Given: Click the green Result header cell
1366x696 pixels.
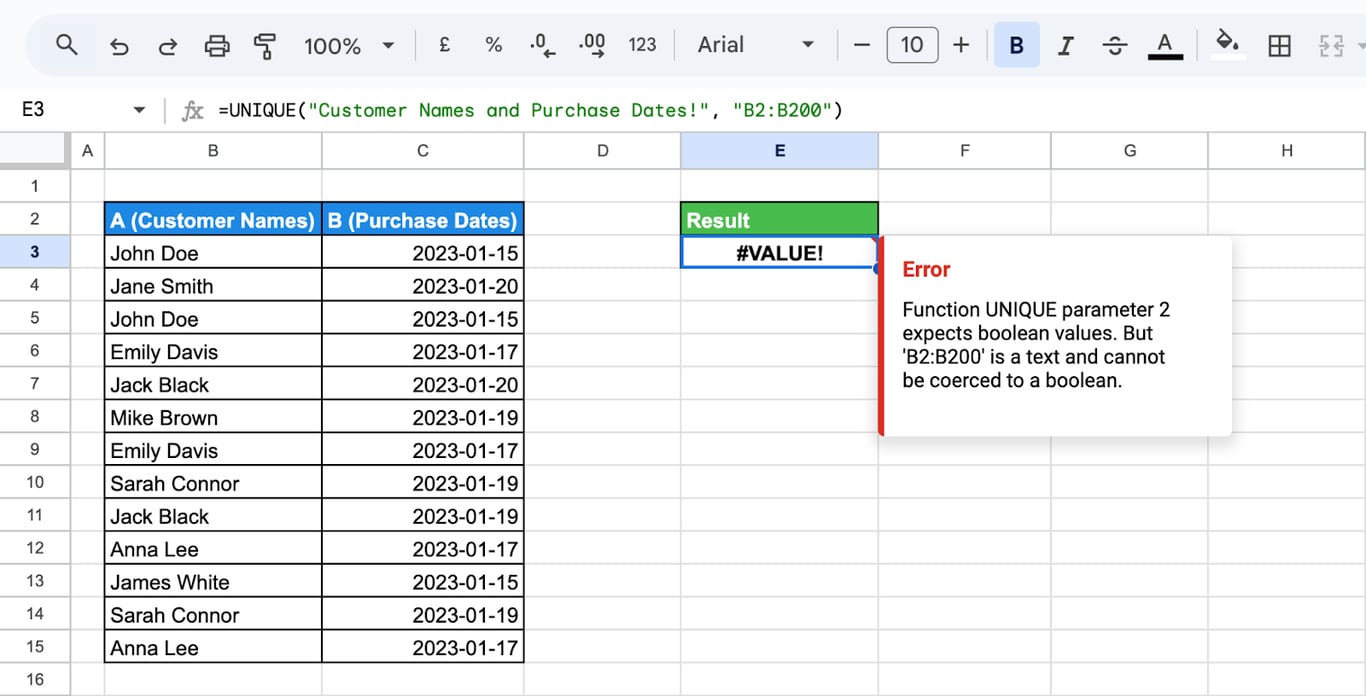Looking at the screenshot, I should point(779,220).
